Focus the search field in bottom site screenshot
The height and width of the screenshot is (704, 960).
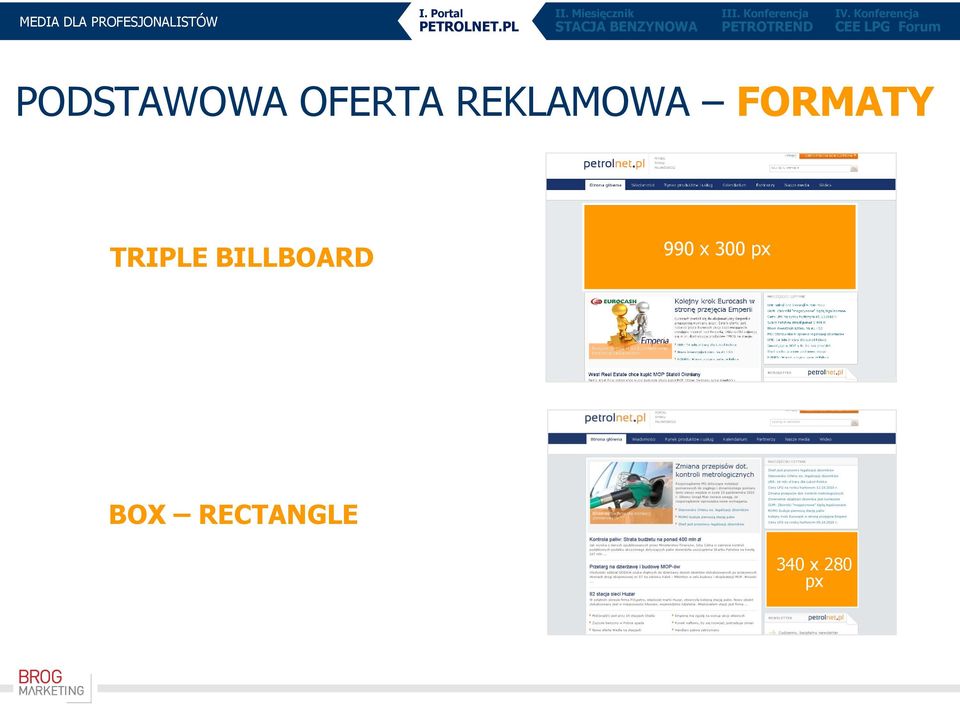810,422
